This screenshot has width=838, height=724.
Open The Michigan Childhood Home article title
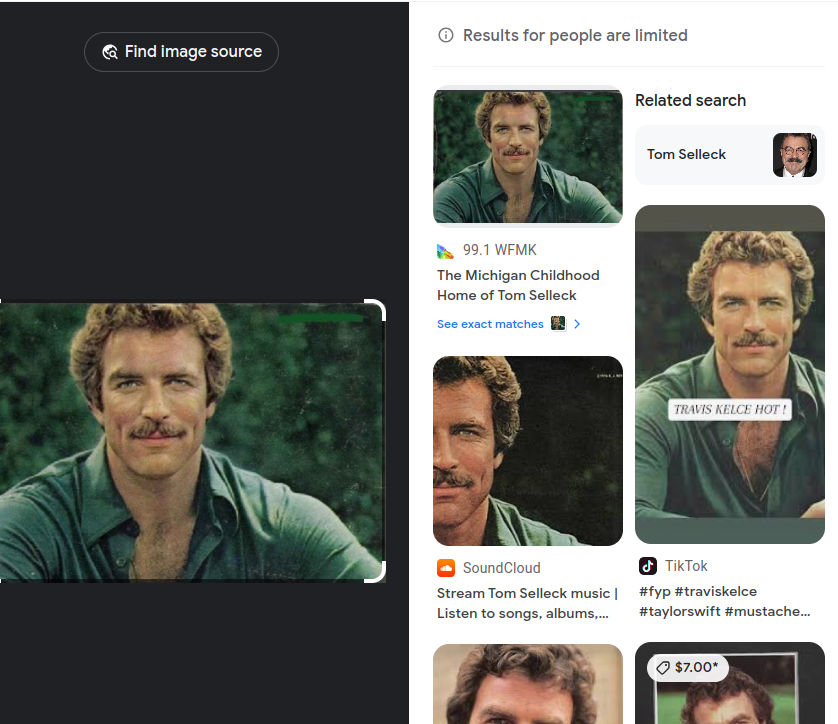coord(518,285)
